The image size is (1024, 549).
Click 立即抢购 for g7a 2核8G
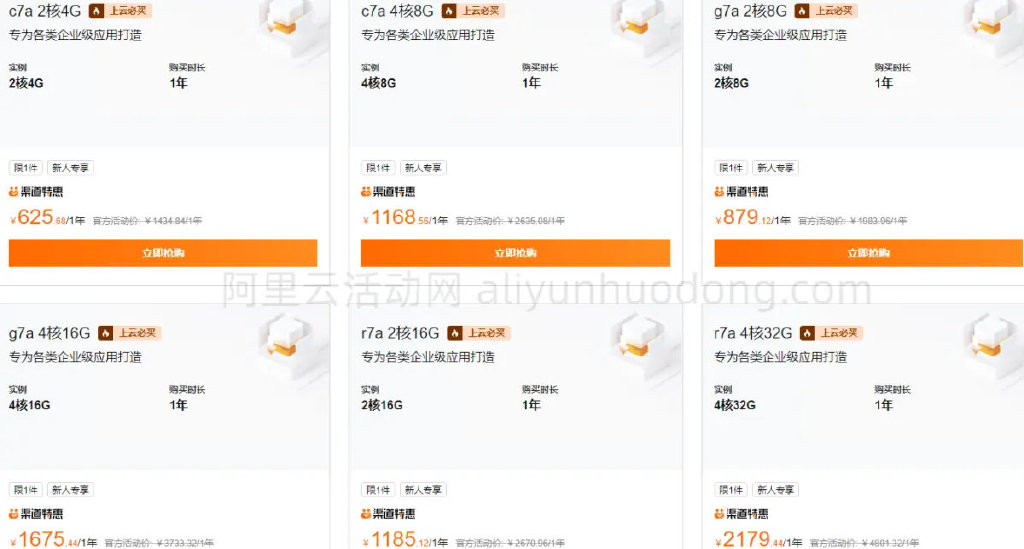click(x=869, y=253)
